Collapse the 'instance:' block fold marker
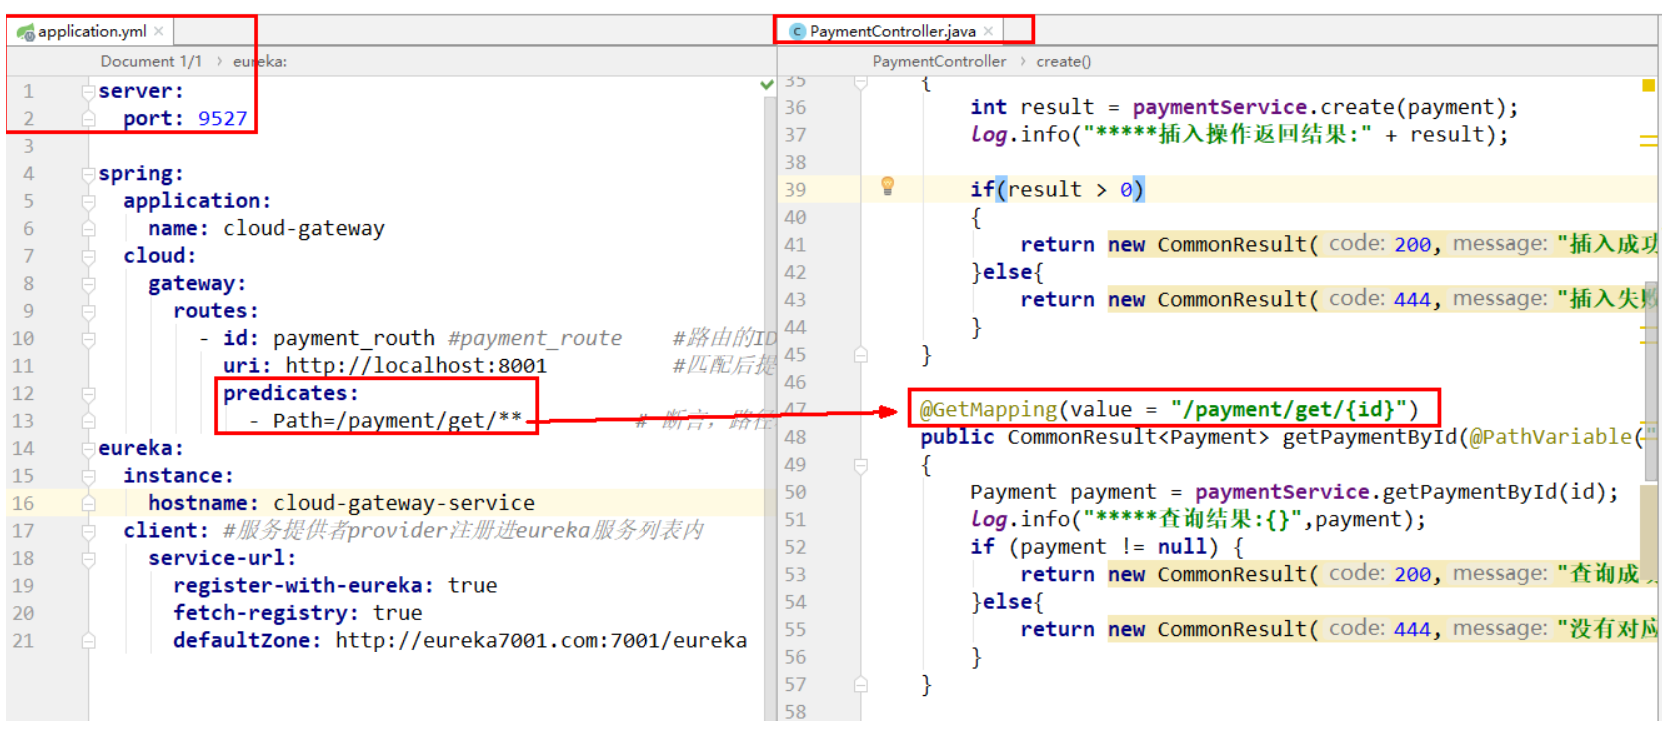1670x741 pixels. click(x=88, y=476)
